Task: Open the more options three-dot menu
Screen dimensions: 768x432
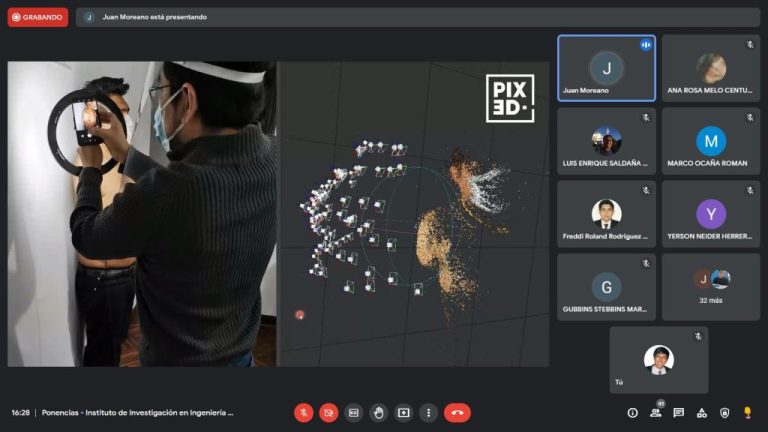Action: tap(429, 412)
